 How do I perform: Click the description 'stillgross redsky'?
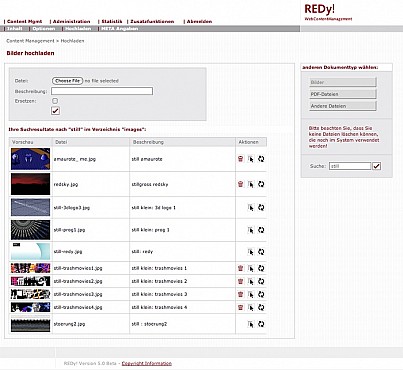coord(150,184)
